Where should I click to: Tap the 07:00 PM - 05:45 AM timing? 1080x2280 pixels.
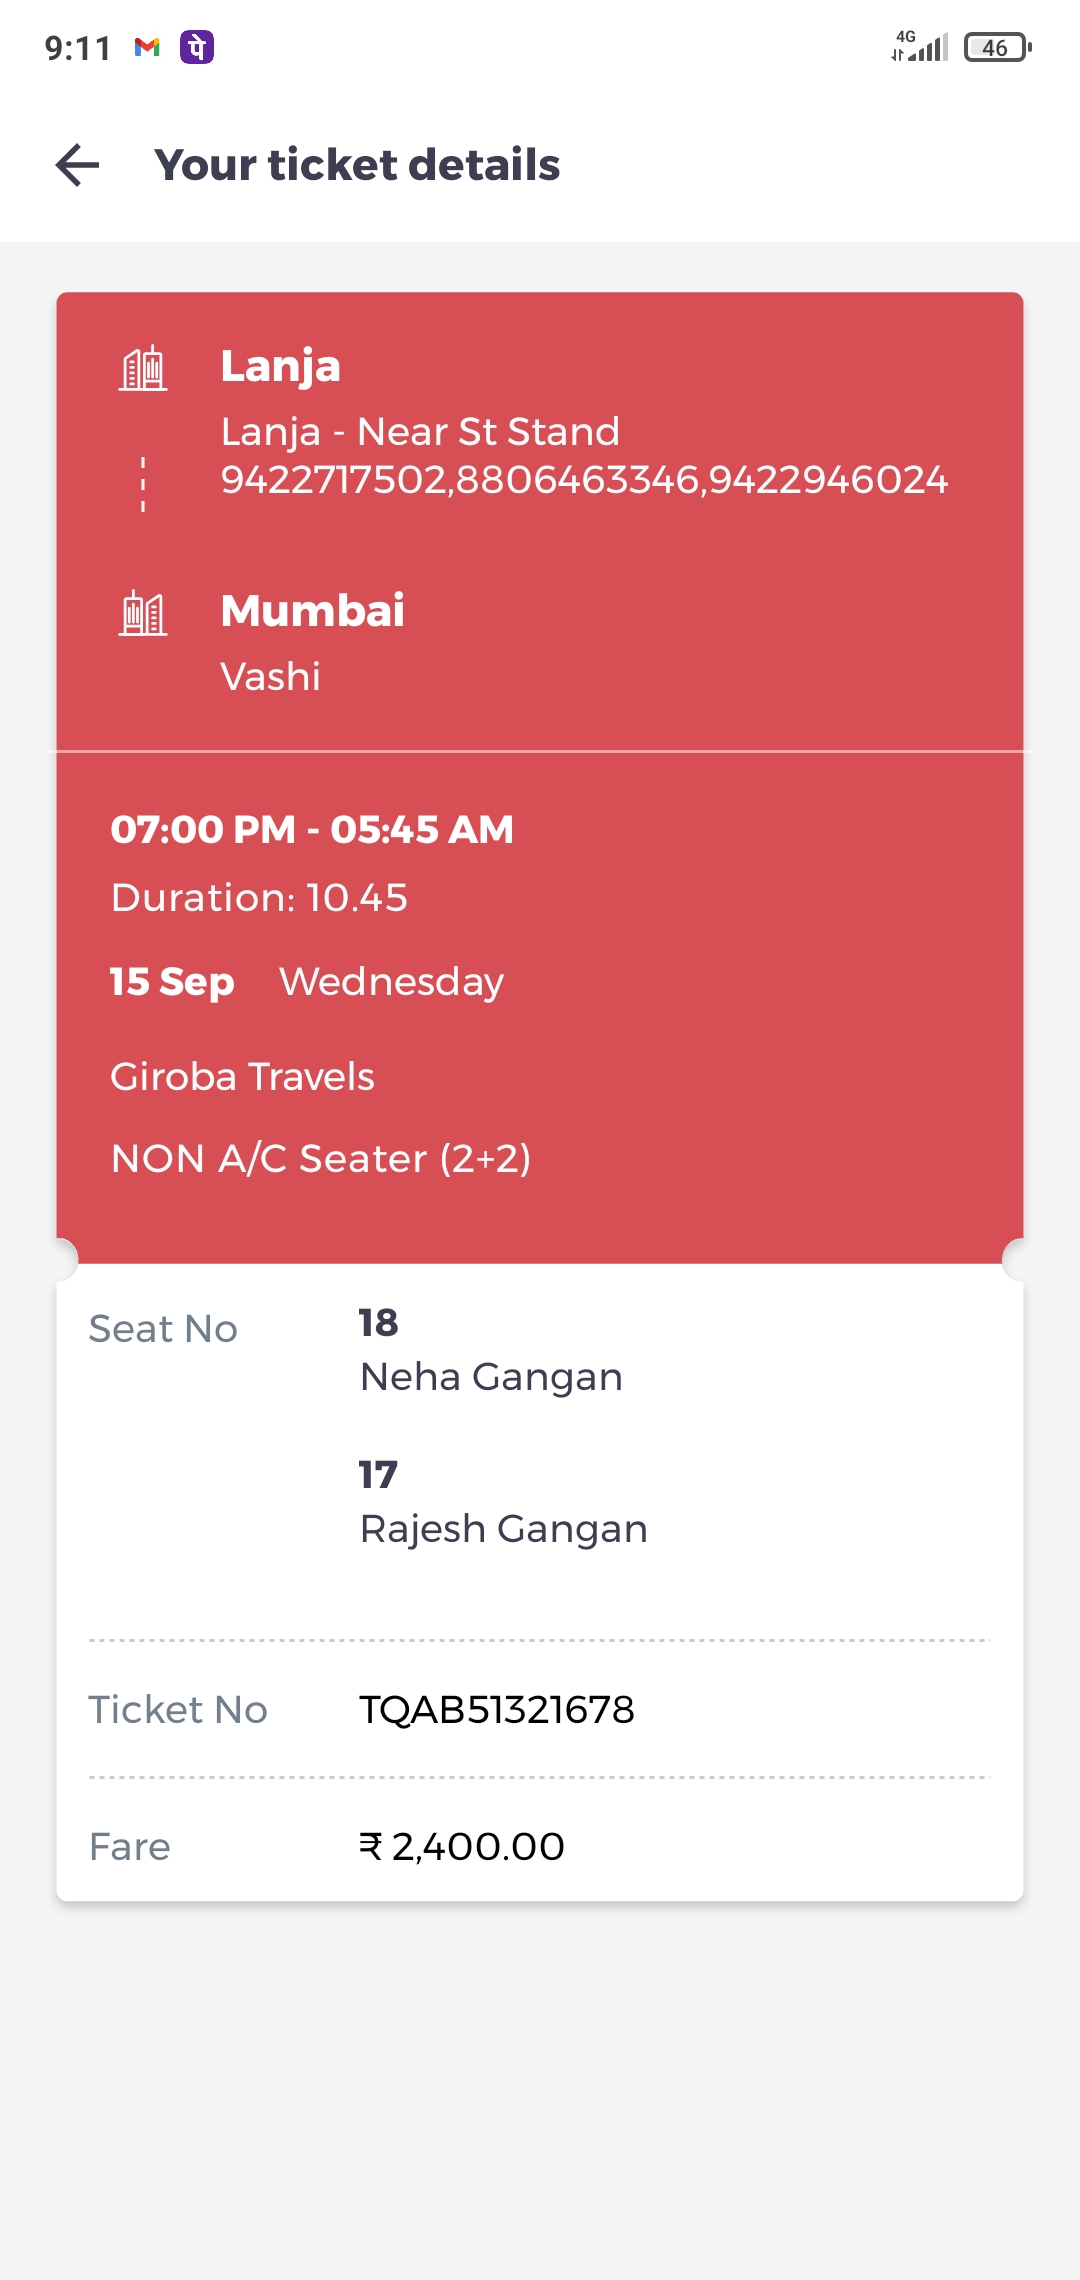pos(312,829)
